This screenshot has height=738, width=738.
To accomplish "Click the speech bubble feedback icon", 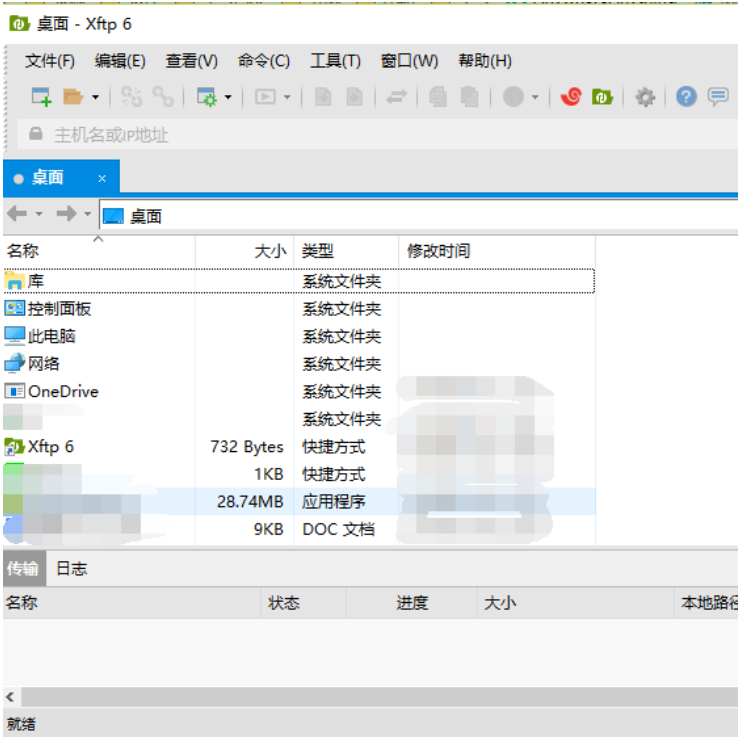I will coord(717,97).
